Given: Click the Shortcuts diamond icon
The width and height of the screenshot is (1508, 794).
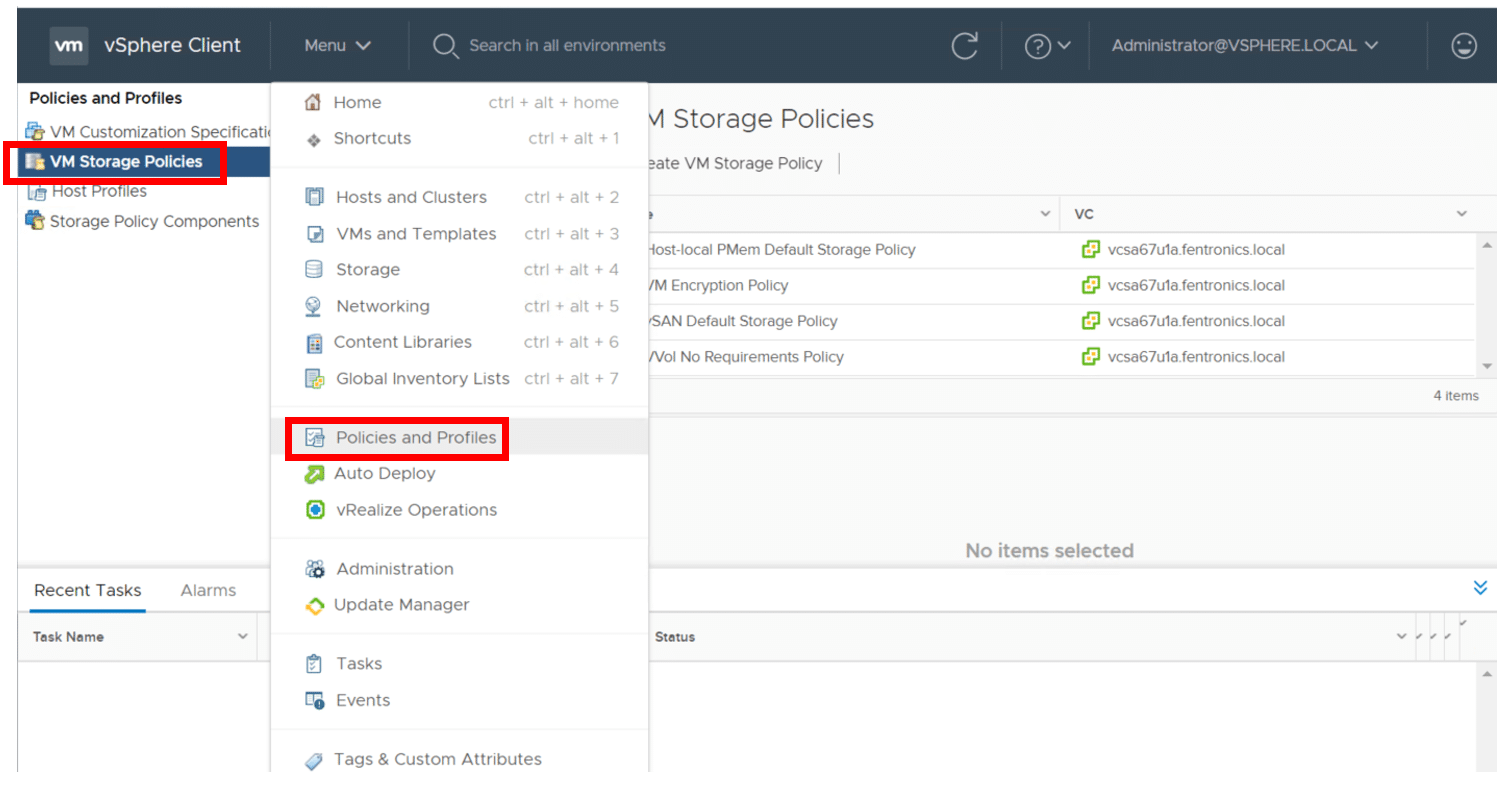Looking at the screenshot, I should coord(313,139).
